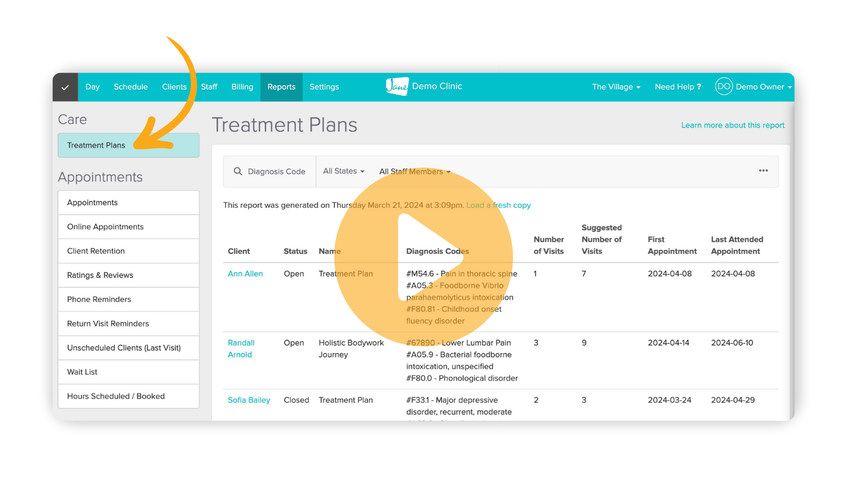Go to the Settings tab
The image size is (850, 494).
point(324,87)
